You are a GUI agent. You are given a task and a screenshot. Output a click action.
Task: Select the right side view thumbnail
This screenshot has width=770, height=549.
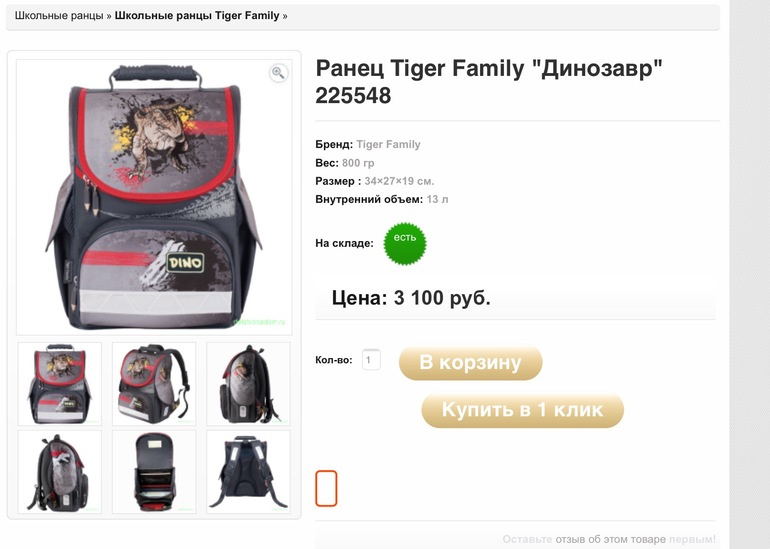tap(248, 384)
